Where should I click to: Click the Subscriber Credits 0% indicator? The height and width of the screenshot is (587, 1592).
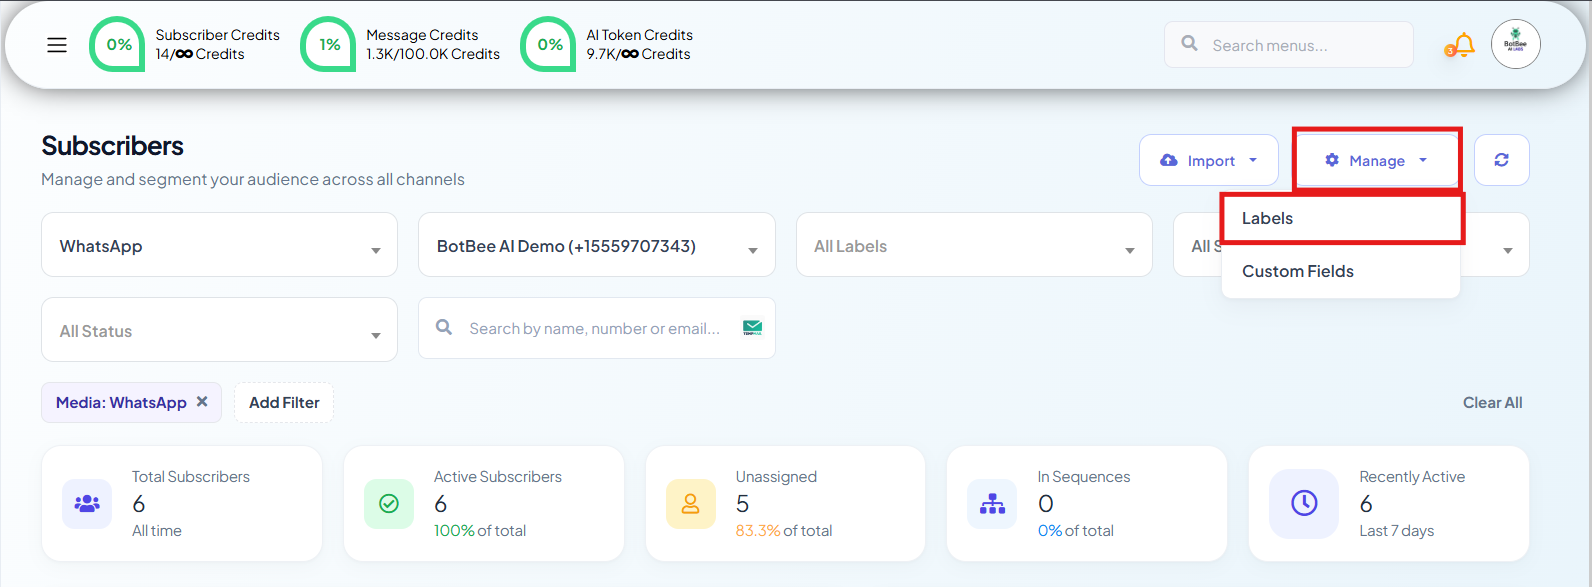coord(118,45)
